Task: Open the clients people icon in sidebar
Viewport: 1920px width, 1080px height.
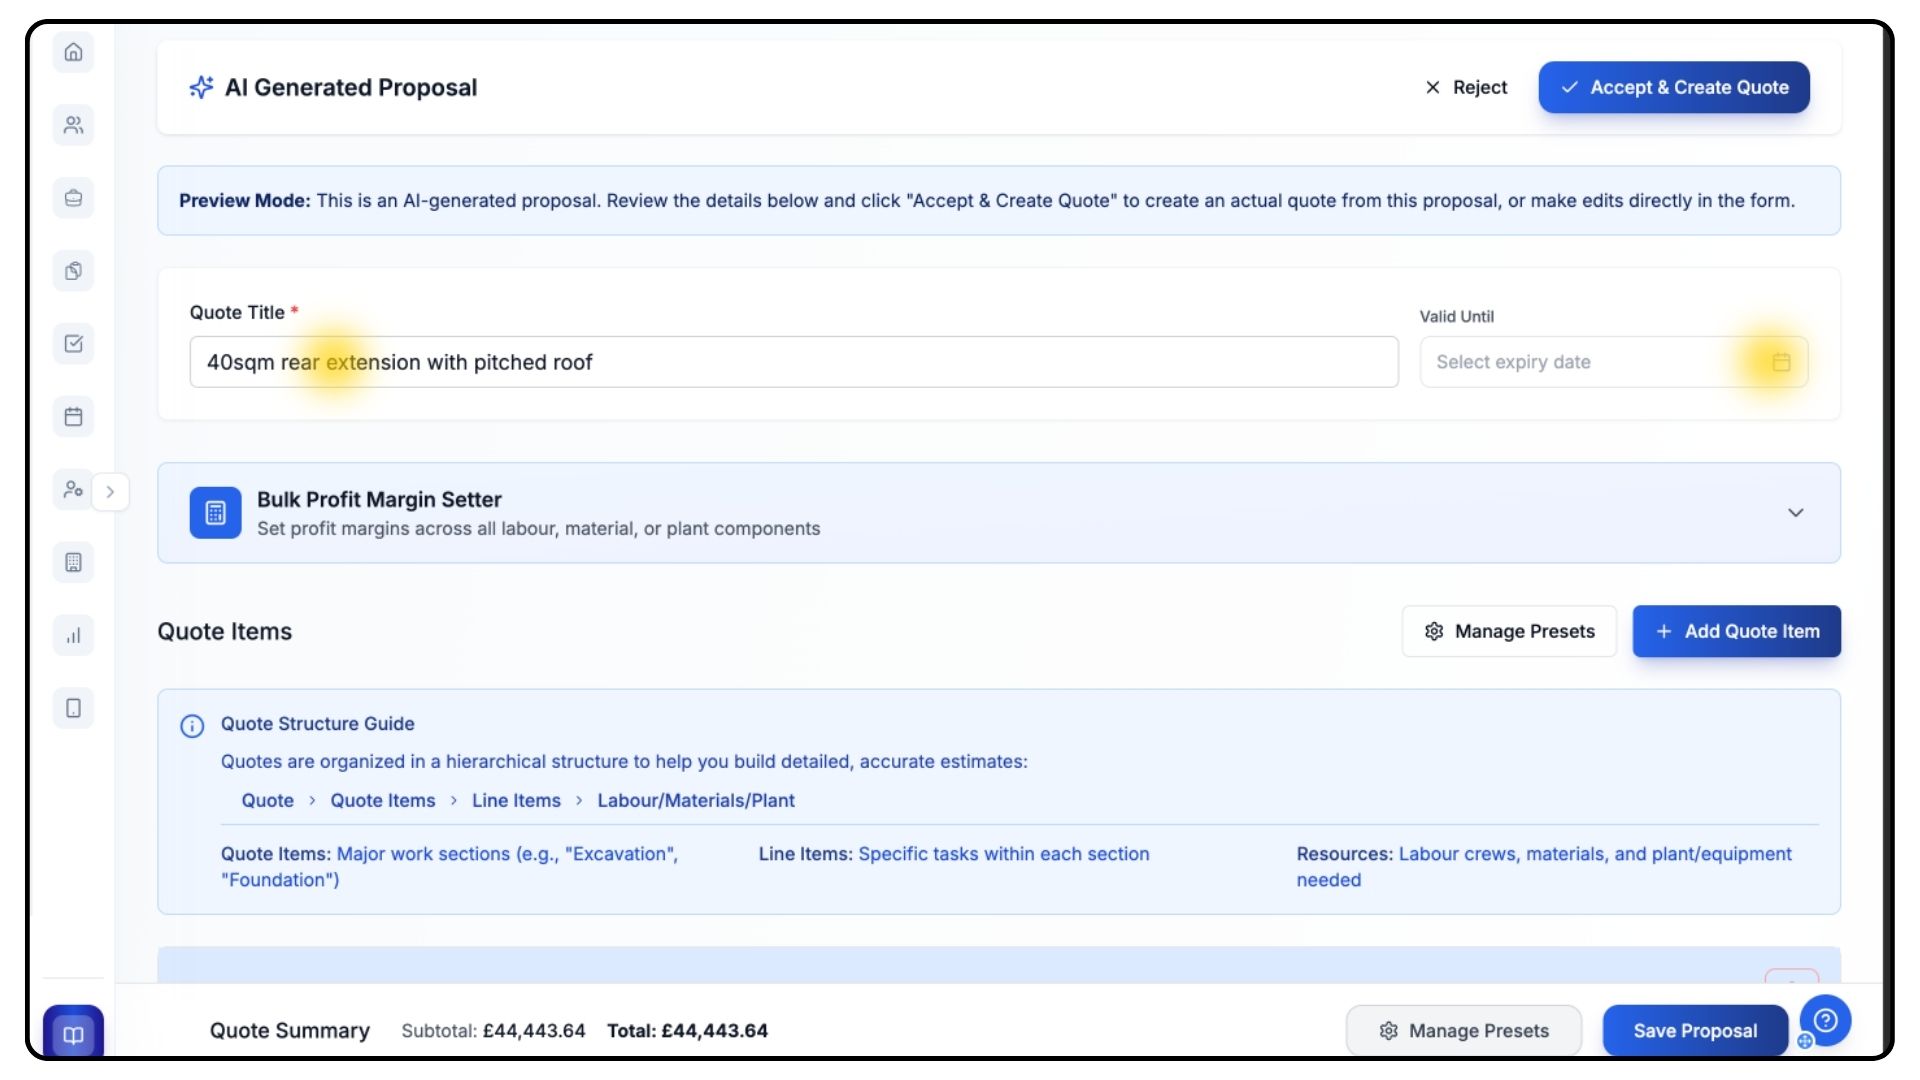Action: pyautogui.click(x=73, y=125)
